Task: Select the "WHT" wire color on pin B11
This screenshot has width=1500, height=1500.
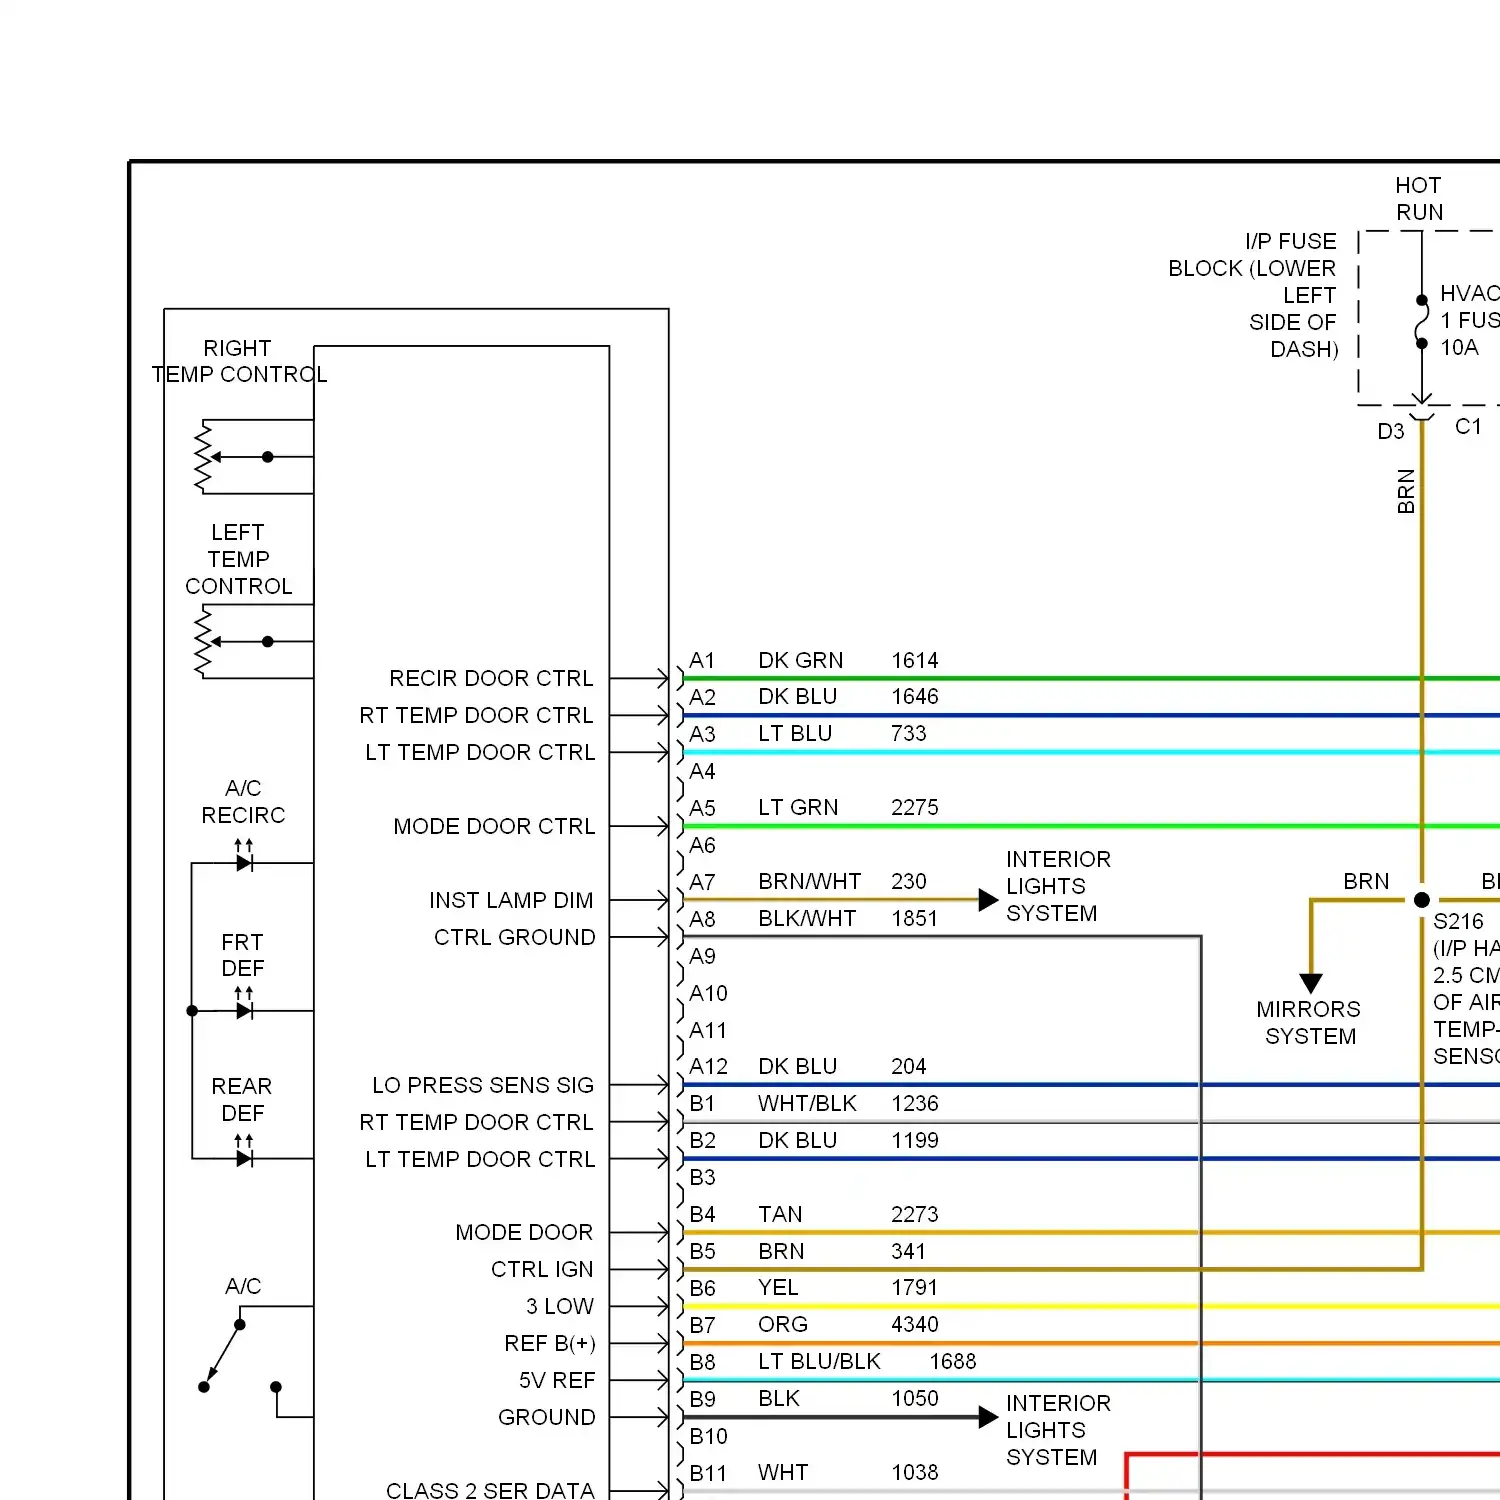Action: coord(783,1472)
